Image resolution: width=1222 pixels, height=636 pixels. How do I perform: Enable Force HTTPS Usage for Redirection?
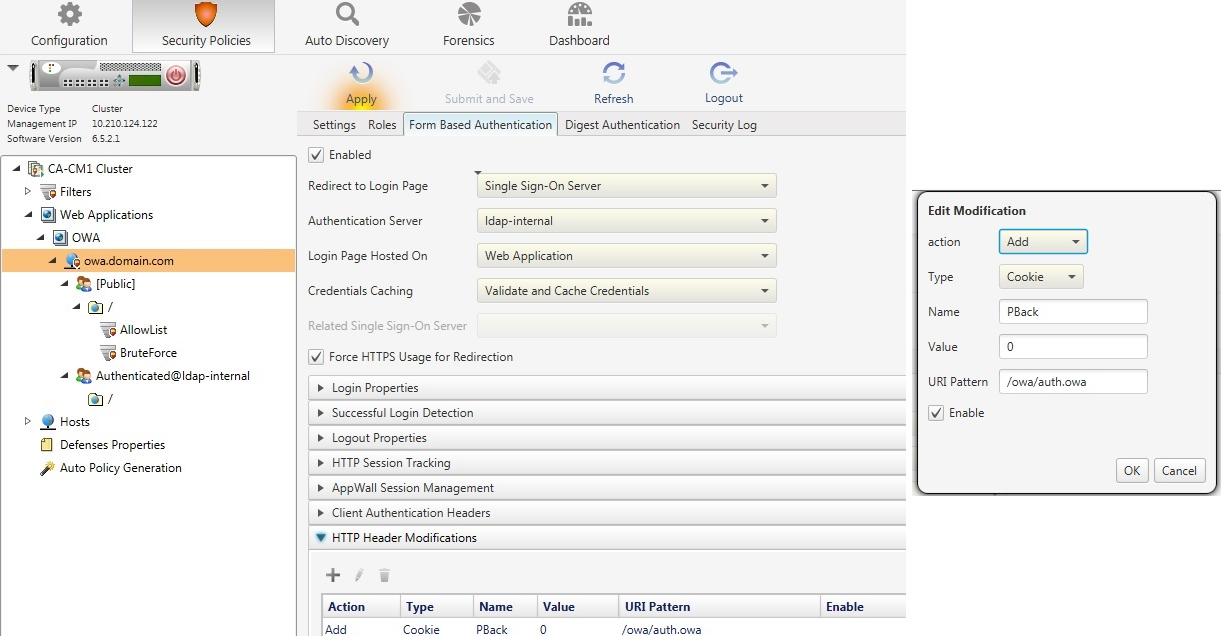point(317,356)
